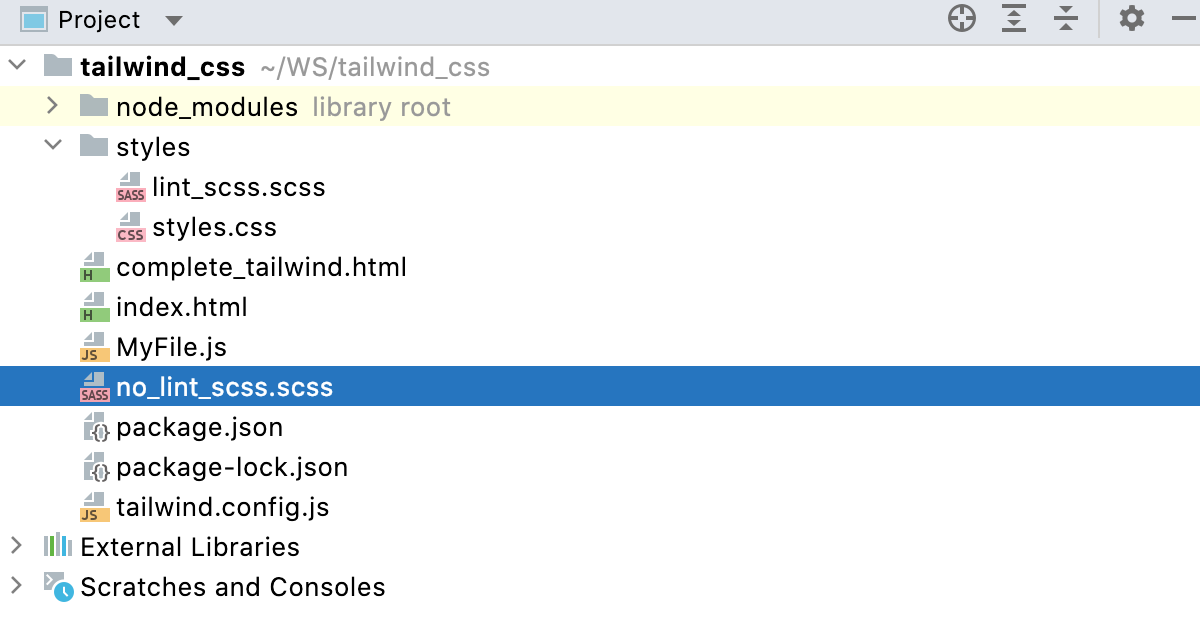Select the highlighted no_lint_scss.scss file

coord(226,387)
